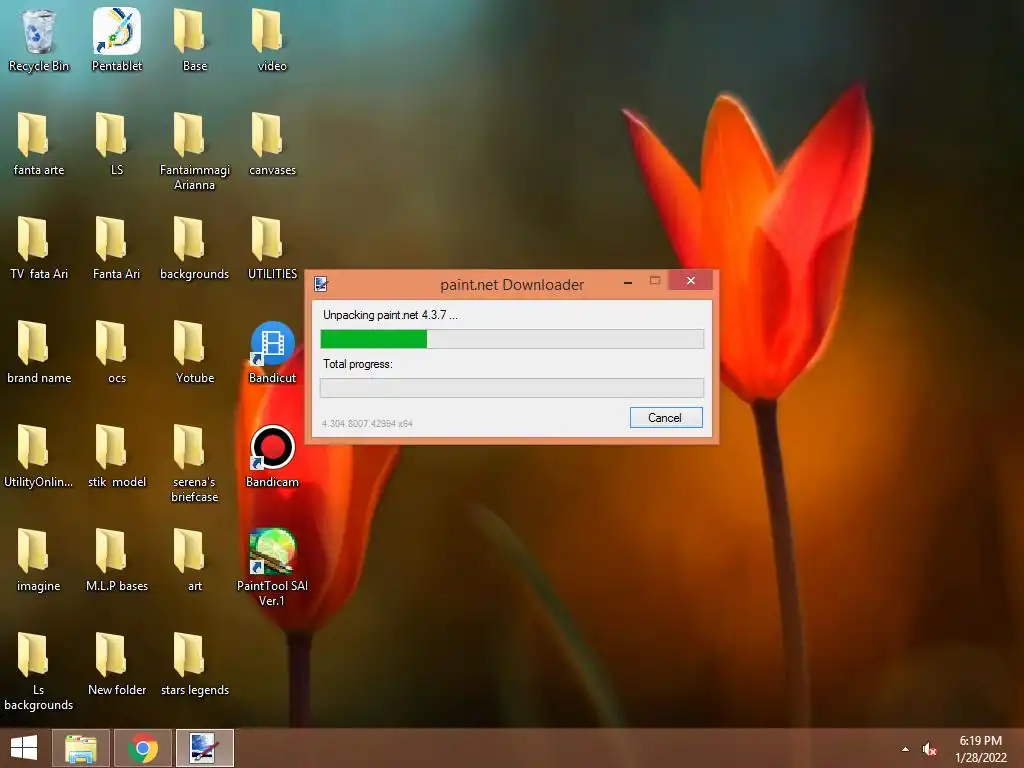Screen dimensions: 1024x768
Task: Select the Base folder
Action: point(195,40)
